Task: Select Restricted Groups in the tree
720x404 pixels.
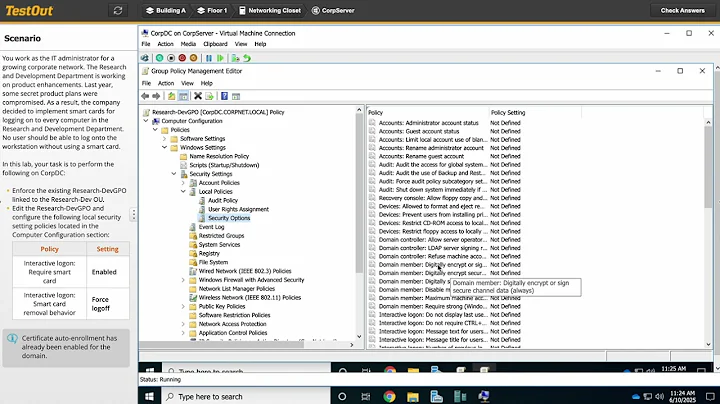Action: tap(221, 236)
